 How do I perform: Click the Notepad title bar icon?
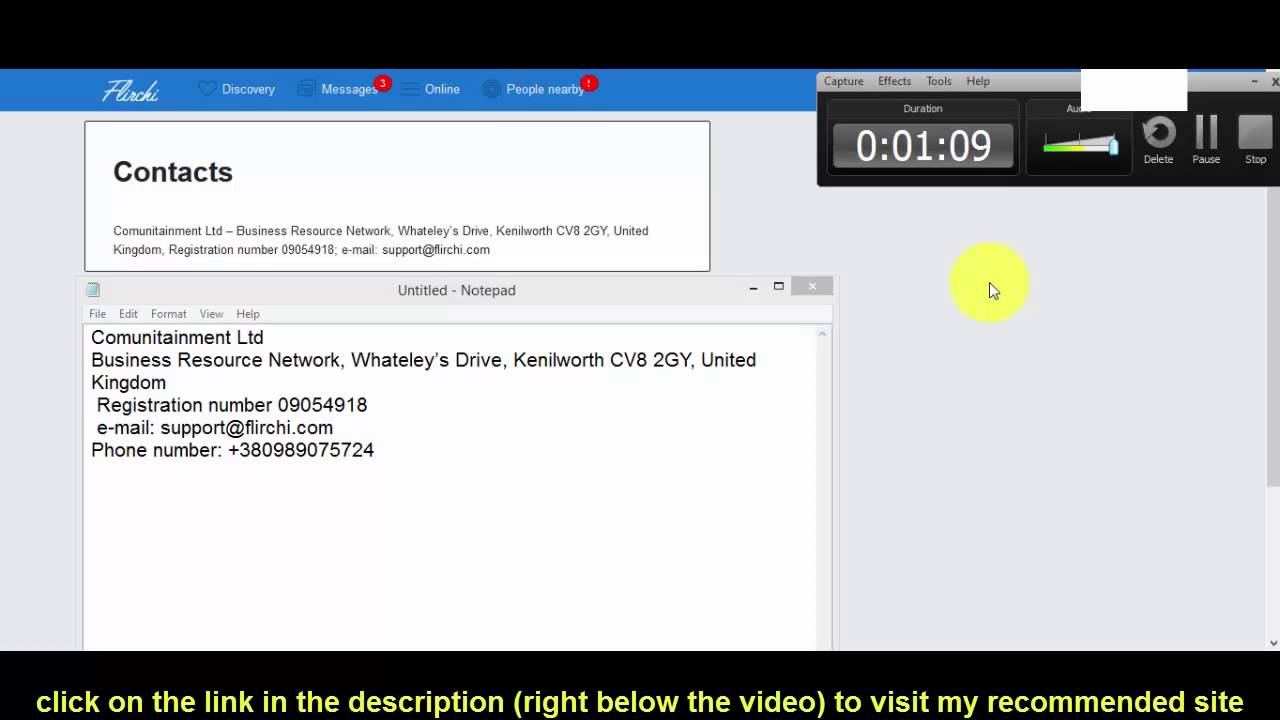(93, 290)
